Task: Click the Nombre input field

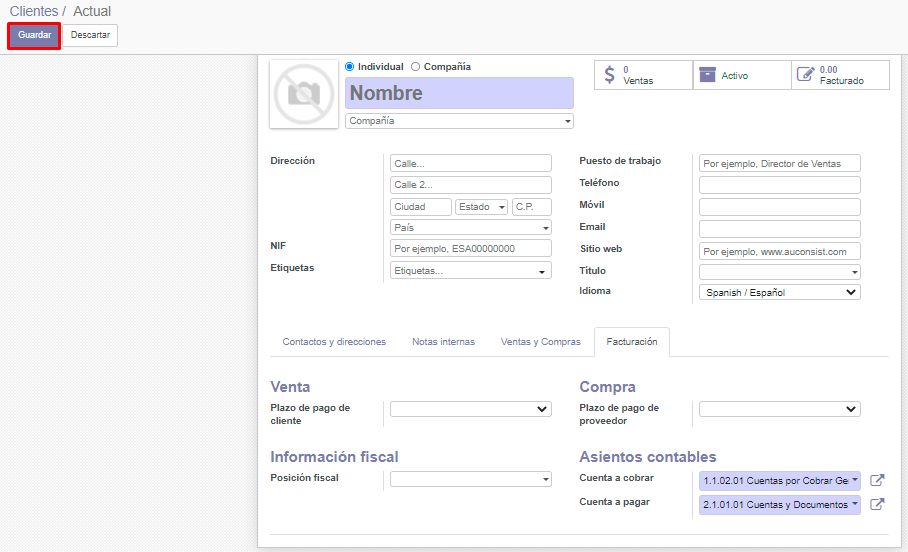Action: tap(459, 93)
